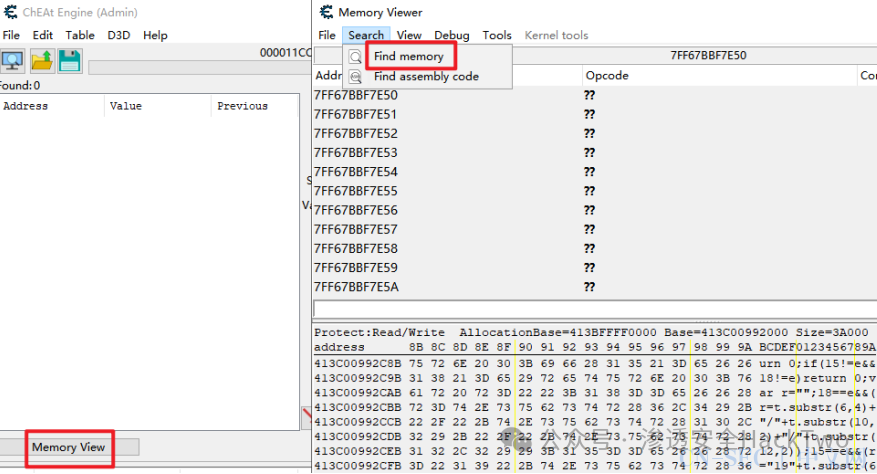Open the Kernel tools menu
The image size is (877, 474).
click(x=557, y=35)
